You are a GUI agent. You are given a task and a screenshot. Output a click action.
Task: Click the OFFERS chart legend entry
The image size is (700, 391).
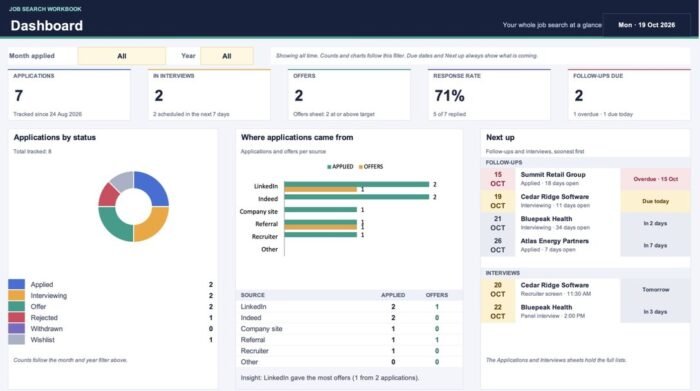tap(371, 166)
